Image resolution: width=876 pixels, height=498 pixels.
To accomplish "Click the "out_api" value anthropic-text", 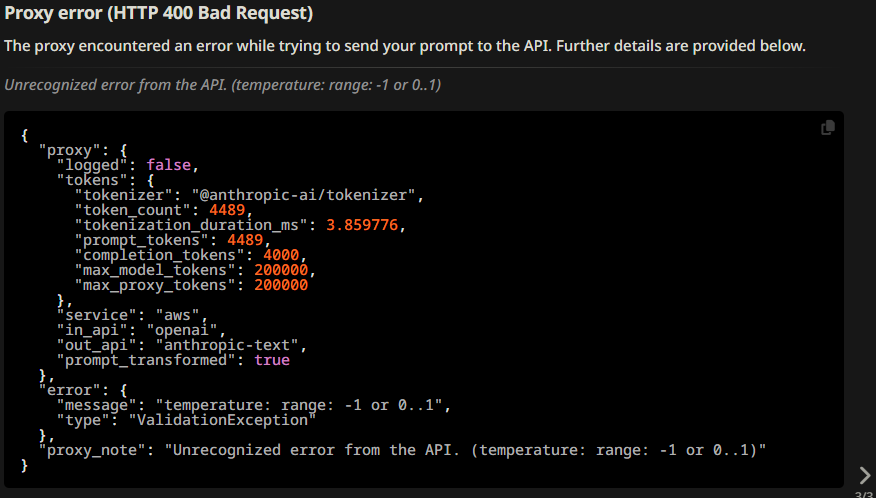I will pos(227,345).
